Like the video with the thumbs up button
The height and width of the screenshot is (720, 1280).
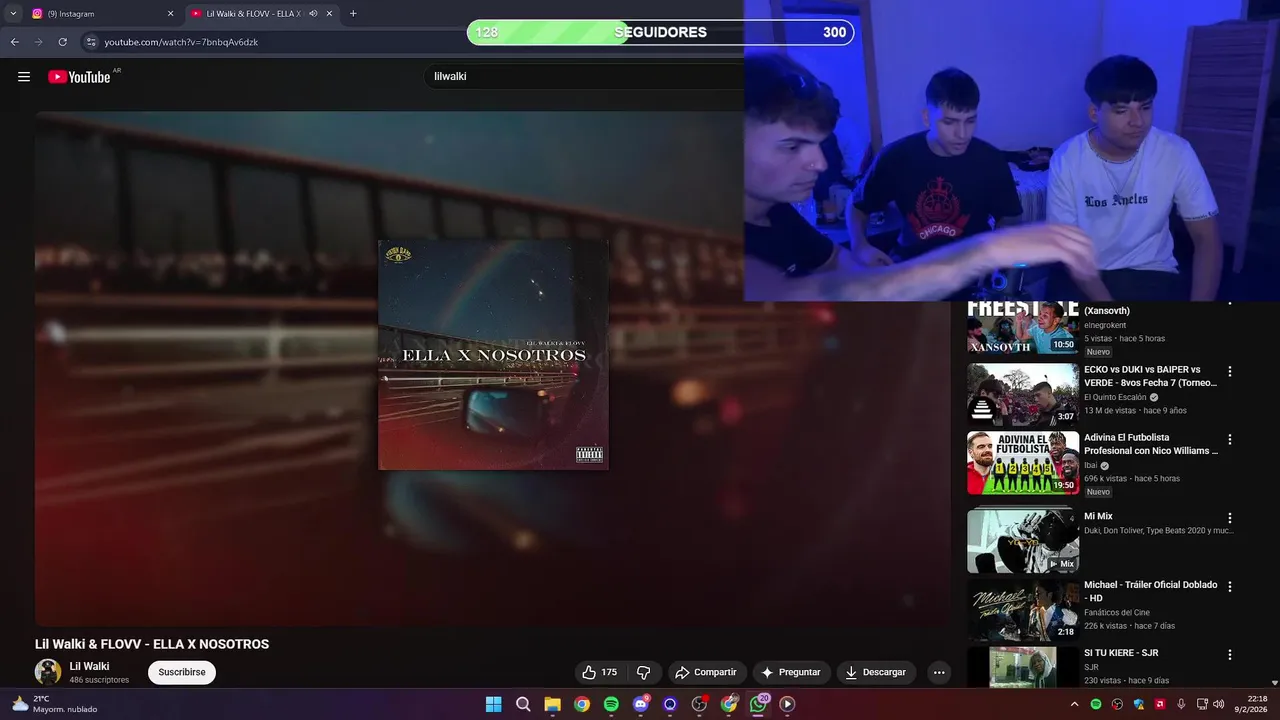click(x=600, y=672)
